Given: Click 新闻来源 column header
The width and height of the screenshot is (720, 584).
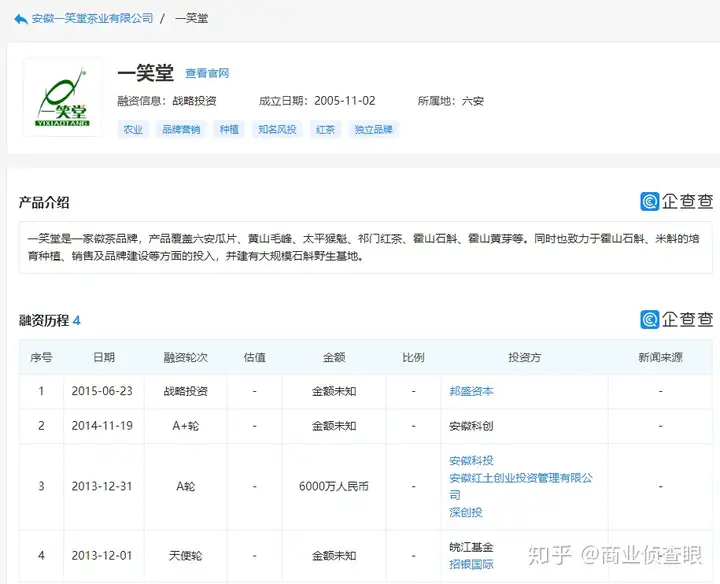Looking at the screenshot, I should tap(660, 357).
